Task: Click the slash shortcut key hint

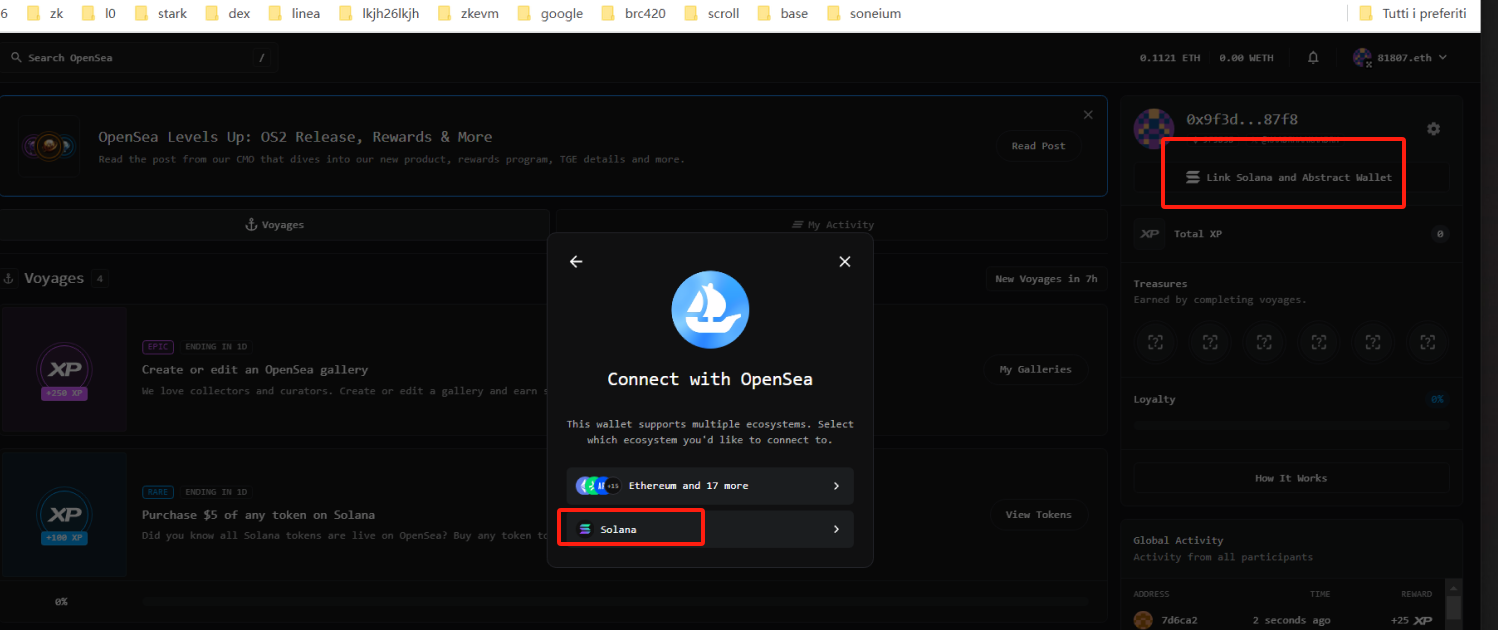Action: [x=262, y=58]
